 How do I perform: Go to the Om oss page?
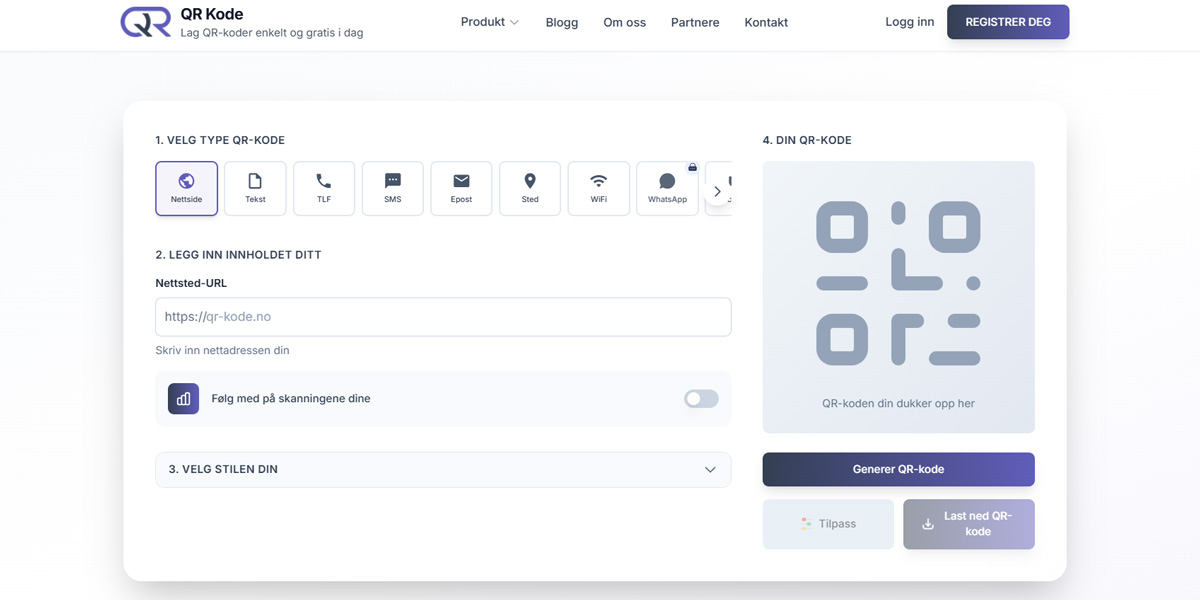[x=625, y=22]
